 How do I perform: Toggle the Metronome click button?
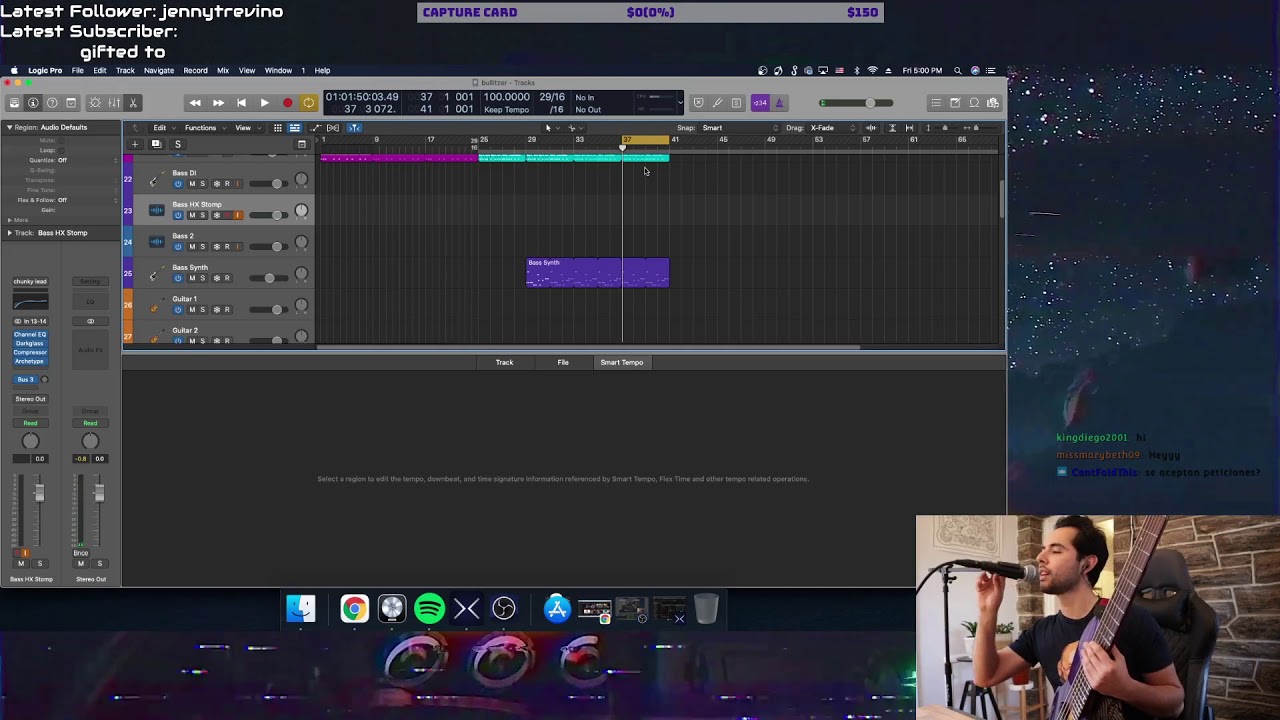click(x=779, y=103)
